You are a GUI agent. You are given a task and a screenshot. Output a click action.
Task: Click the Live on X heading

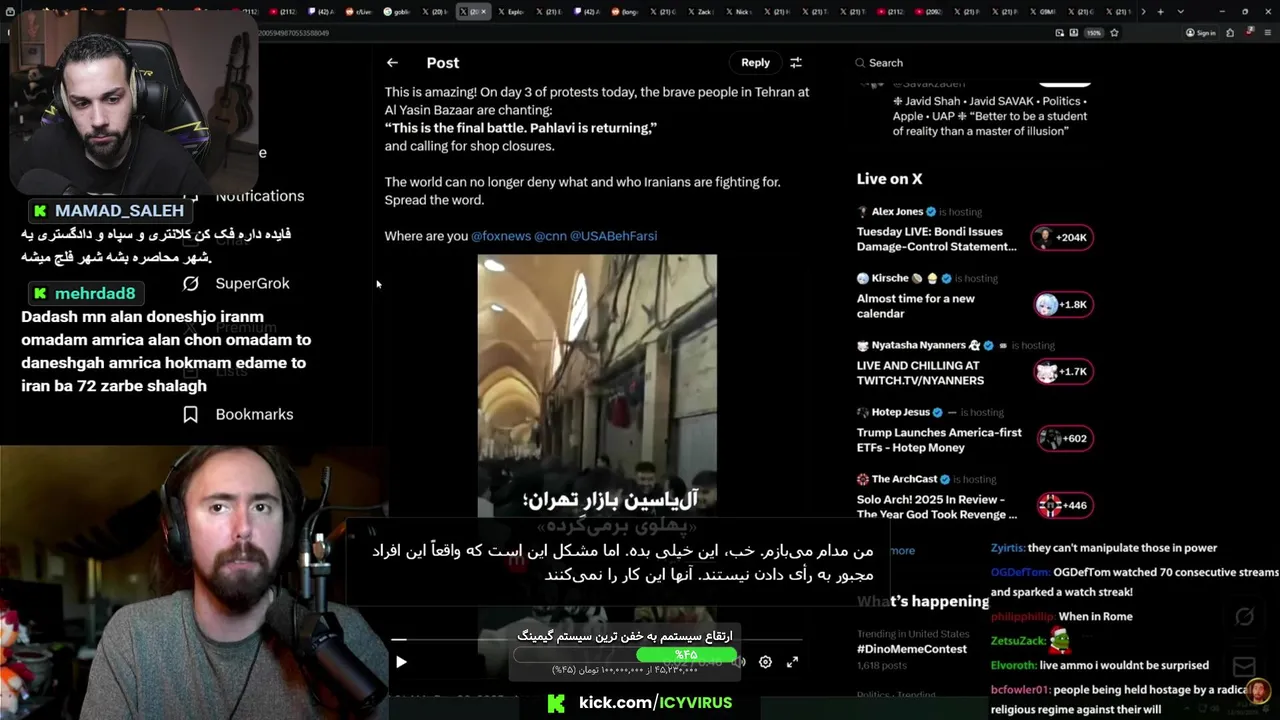(x=889, y=179)
